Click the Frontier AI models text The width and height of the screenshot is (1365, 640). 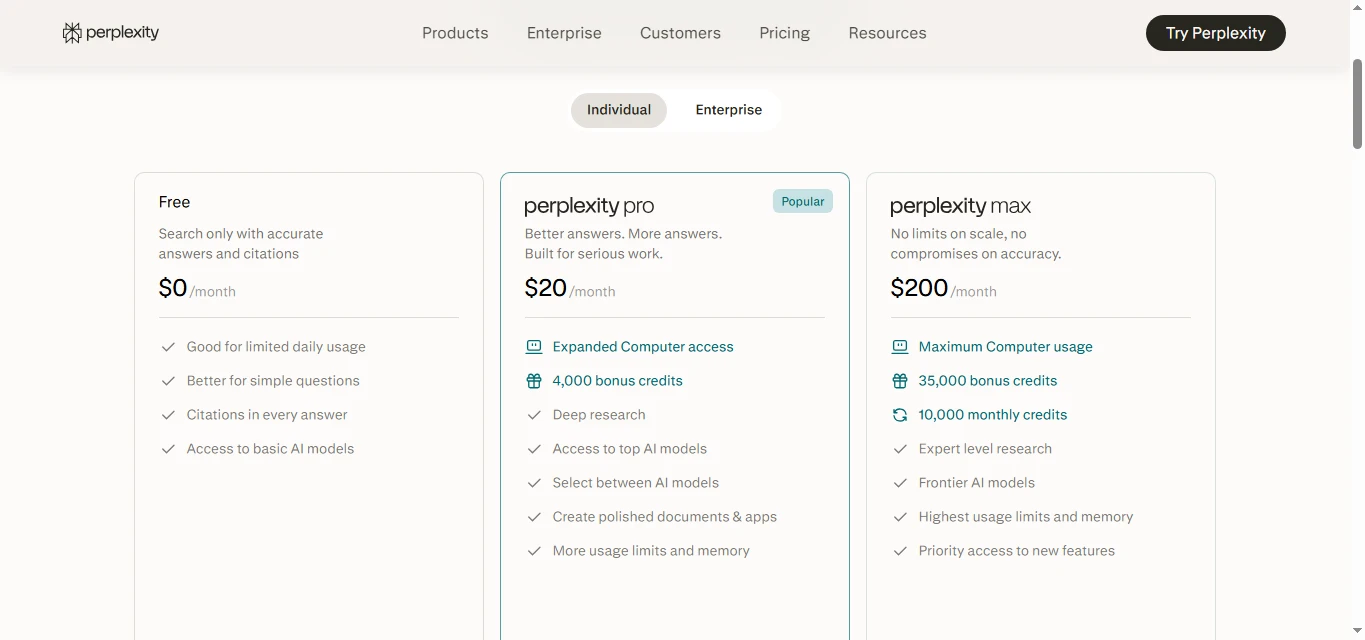pos(977,483)
